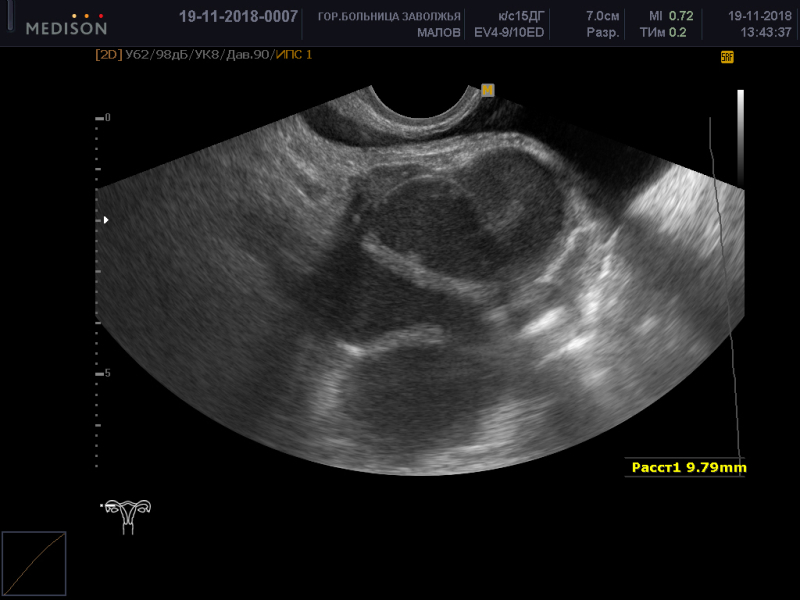This screenshot has height=600, width=800.
Task: Click the 'ТИм 0.2' thermal index
Action: (663, 33)
